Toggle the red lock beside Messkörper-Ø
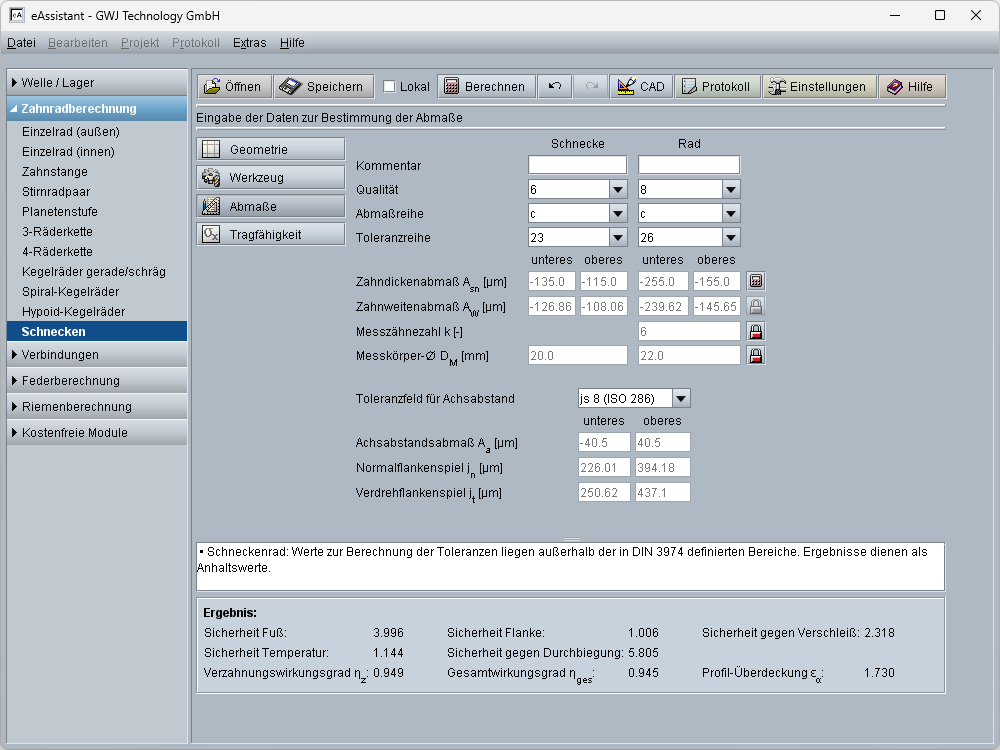The height and width of the screenshot is (750, 1000). tap(757, 355)
